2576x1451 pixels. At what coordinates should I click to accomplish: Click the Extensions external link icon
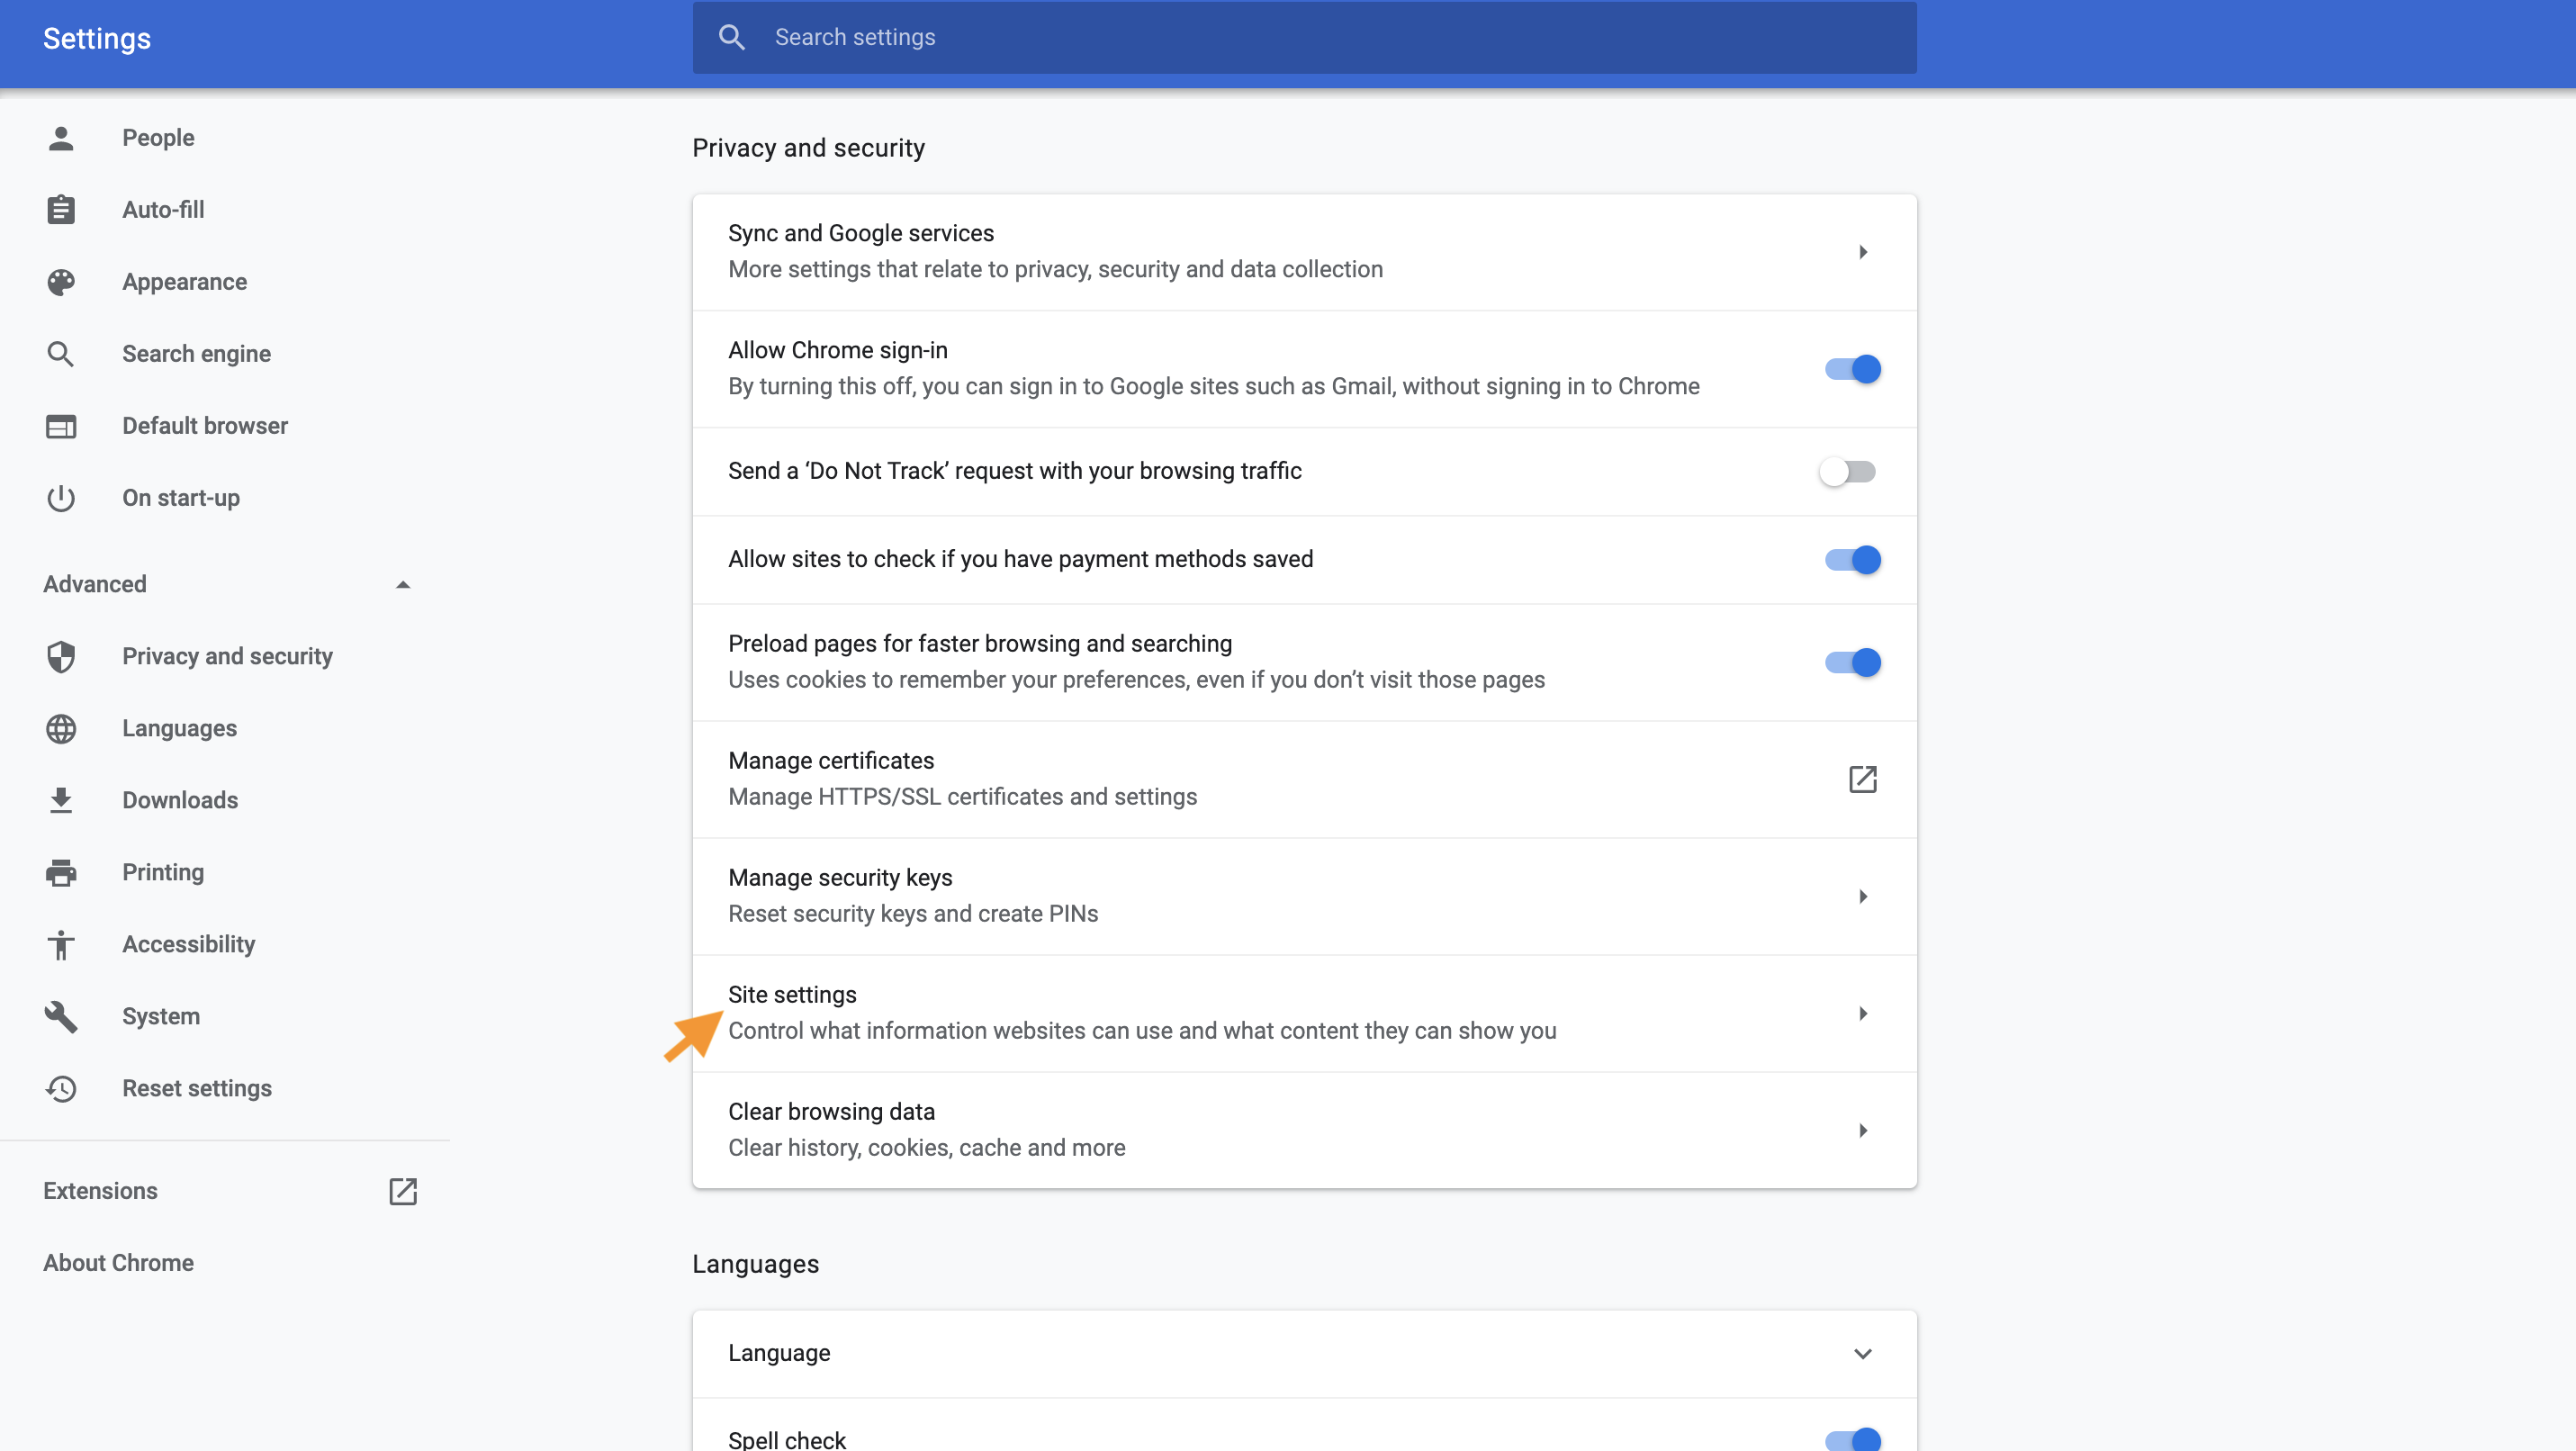pos(403,1191)
